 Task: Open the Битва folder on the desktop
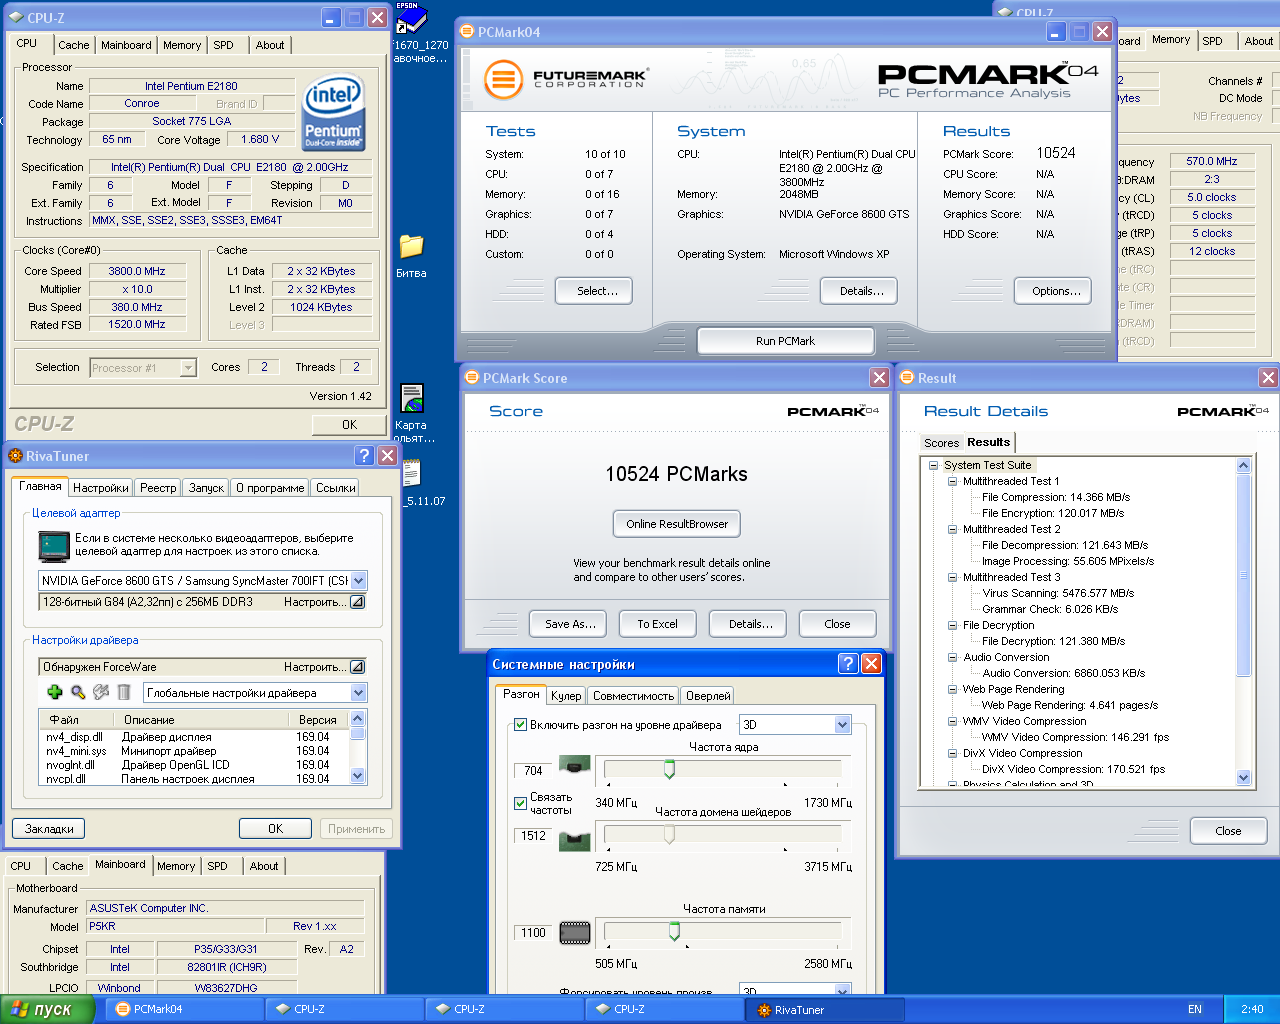411,246
